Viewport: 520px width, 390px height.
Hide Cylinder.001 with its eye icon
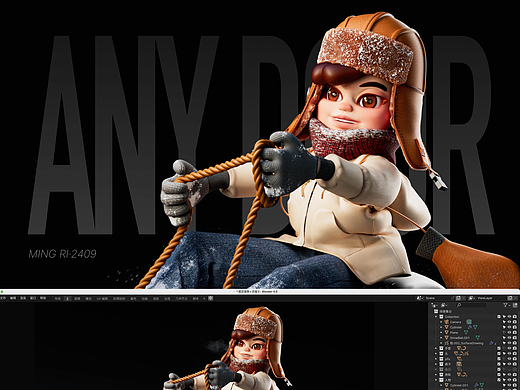click(x=509, y=385)
